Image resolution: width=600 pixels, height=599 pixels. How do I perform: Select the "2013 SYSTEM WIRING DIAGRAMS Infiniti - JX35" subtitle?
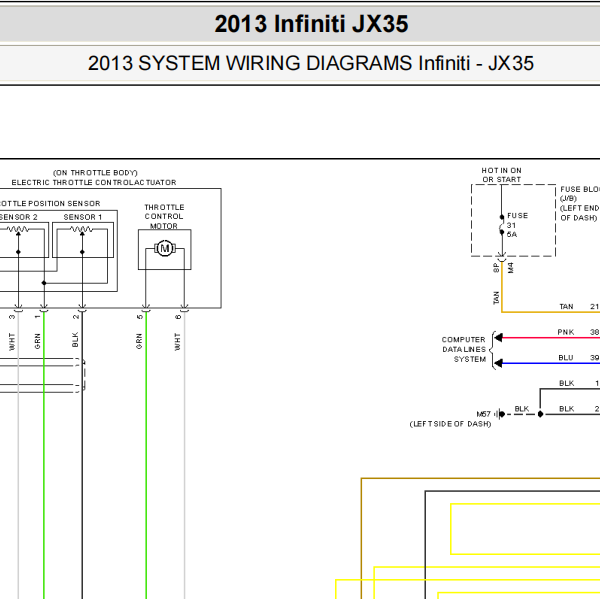click(x=311, y=63)
